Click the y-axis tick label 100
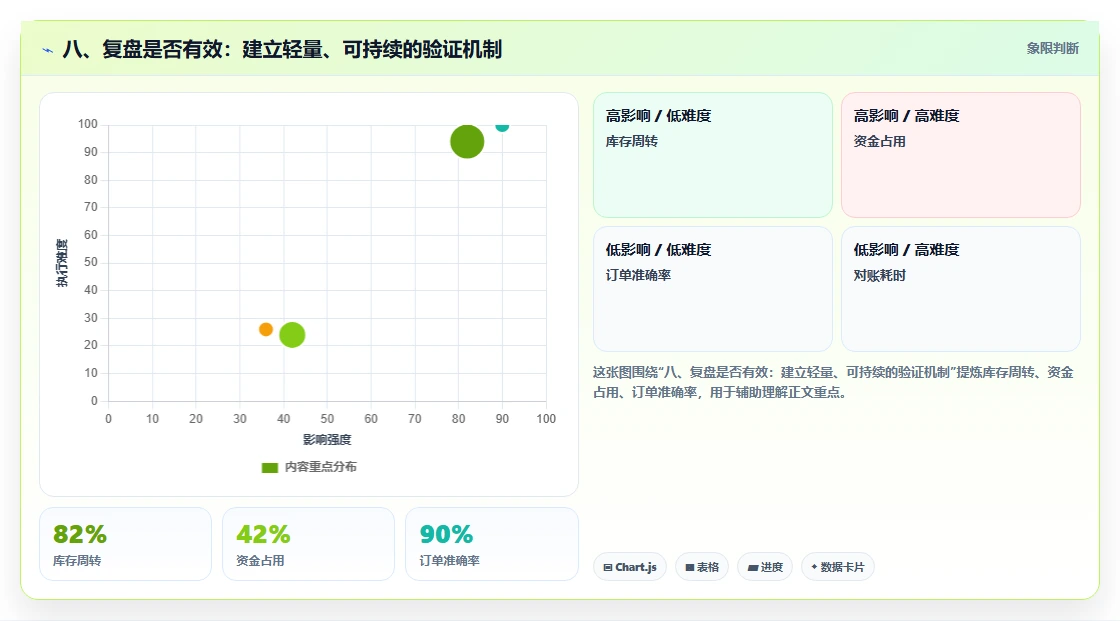This screenshot has width=1120, height=621. click(88, 124)
